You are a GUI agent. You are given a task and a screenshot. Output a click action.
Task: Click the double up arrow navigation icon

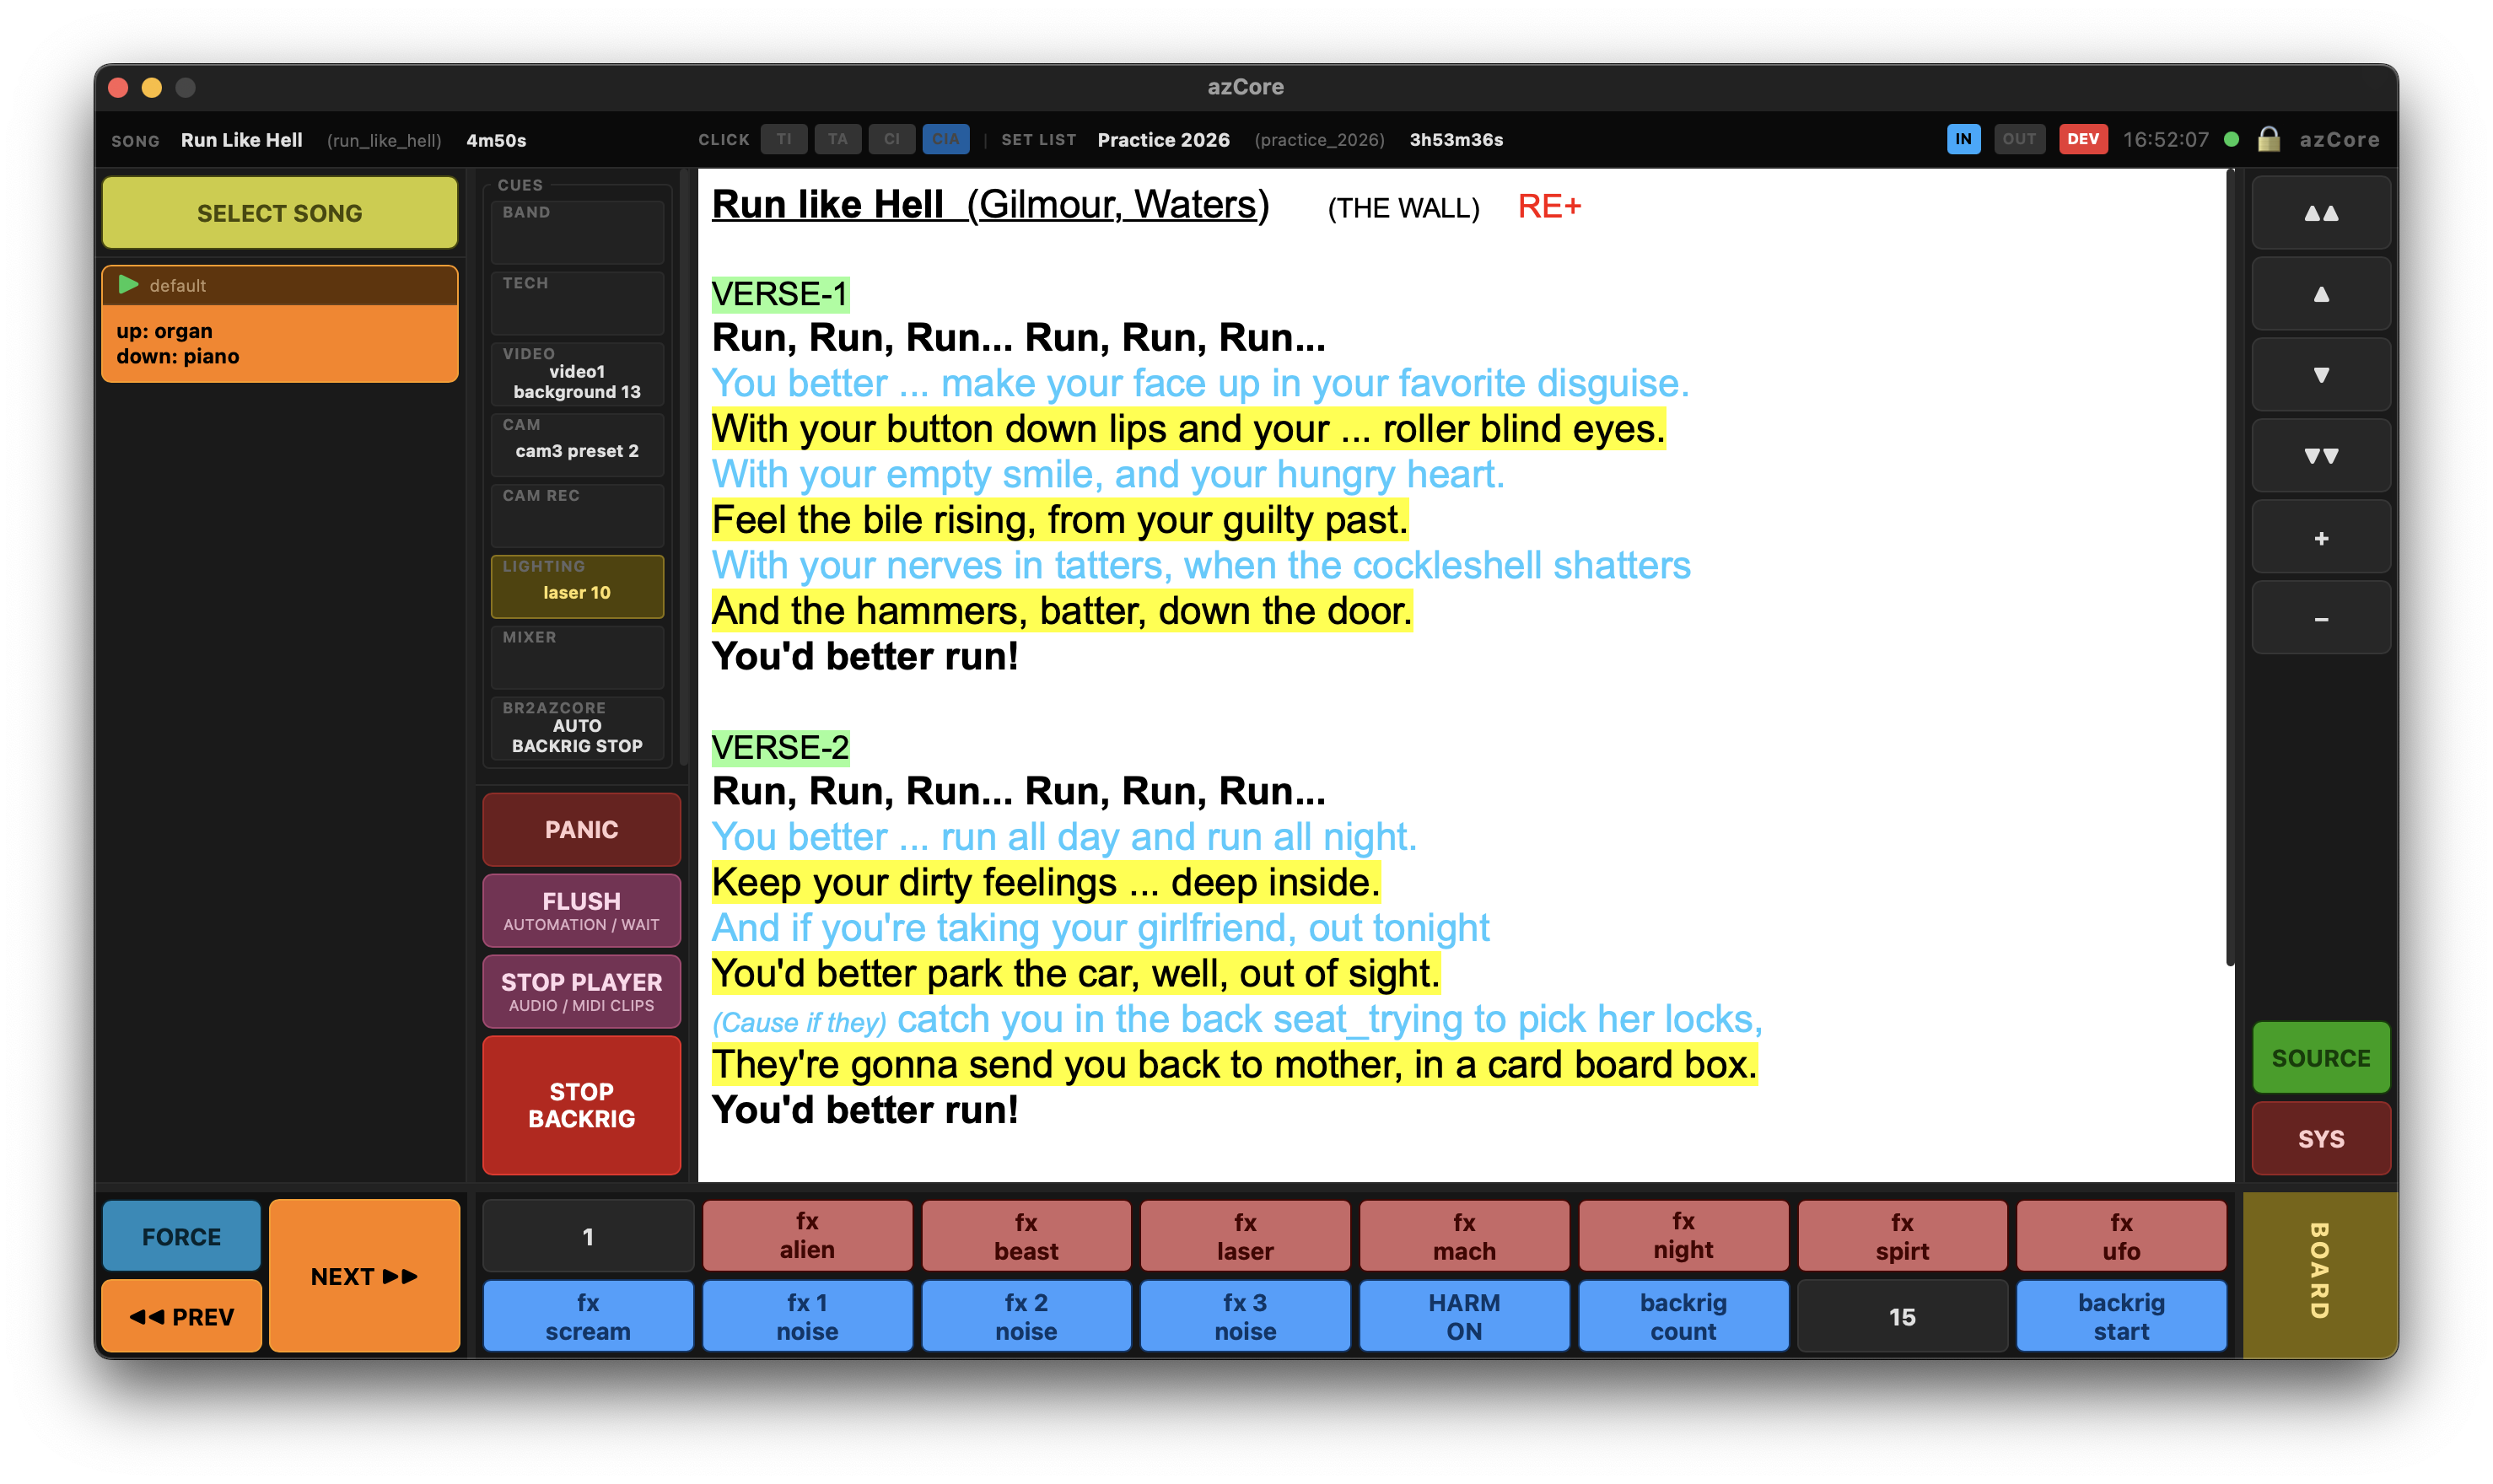tap(2320, 212)
